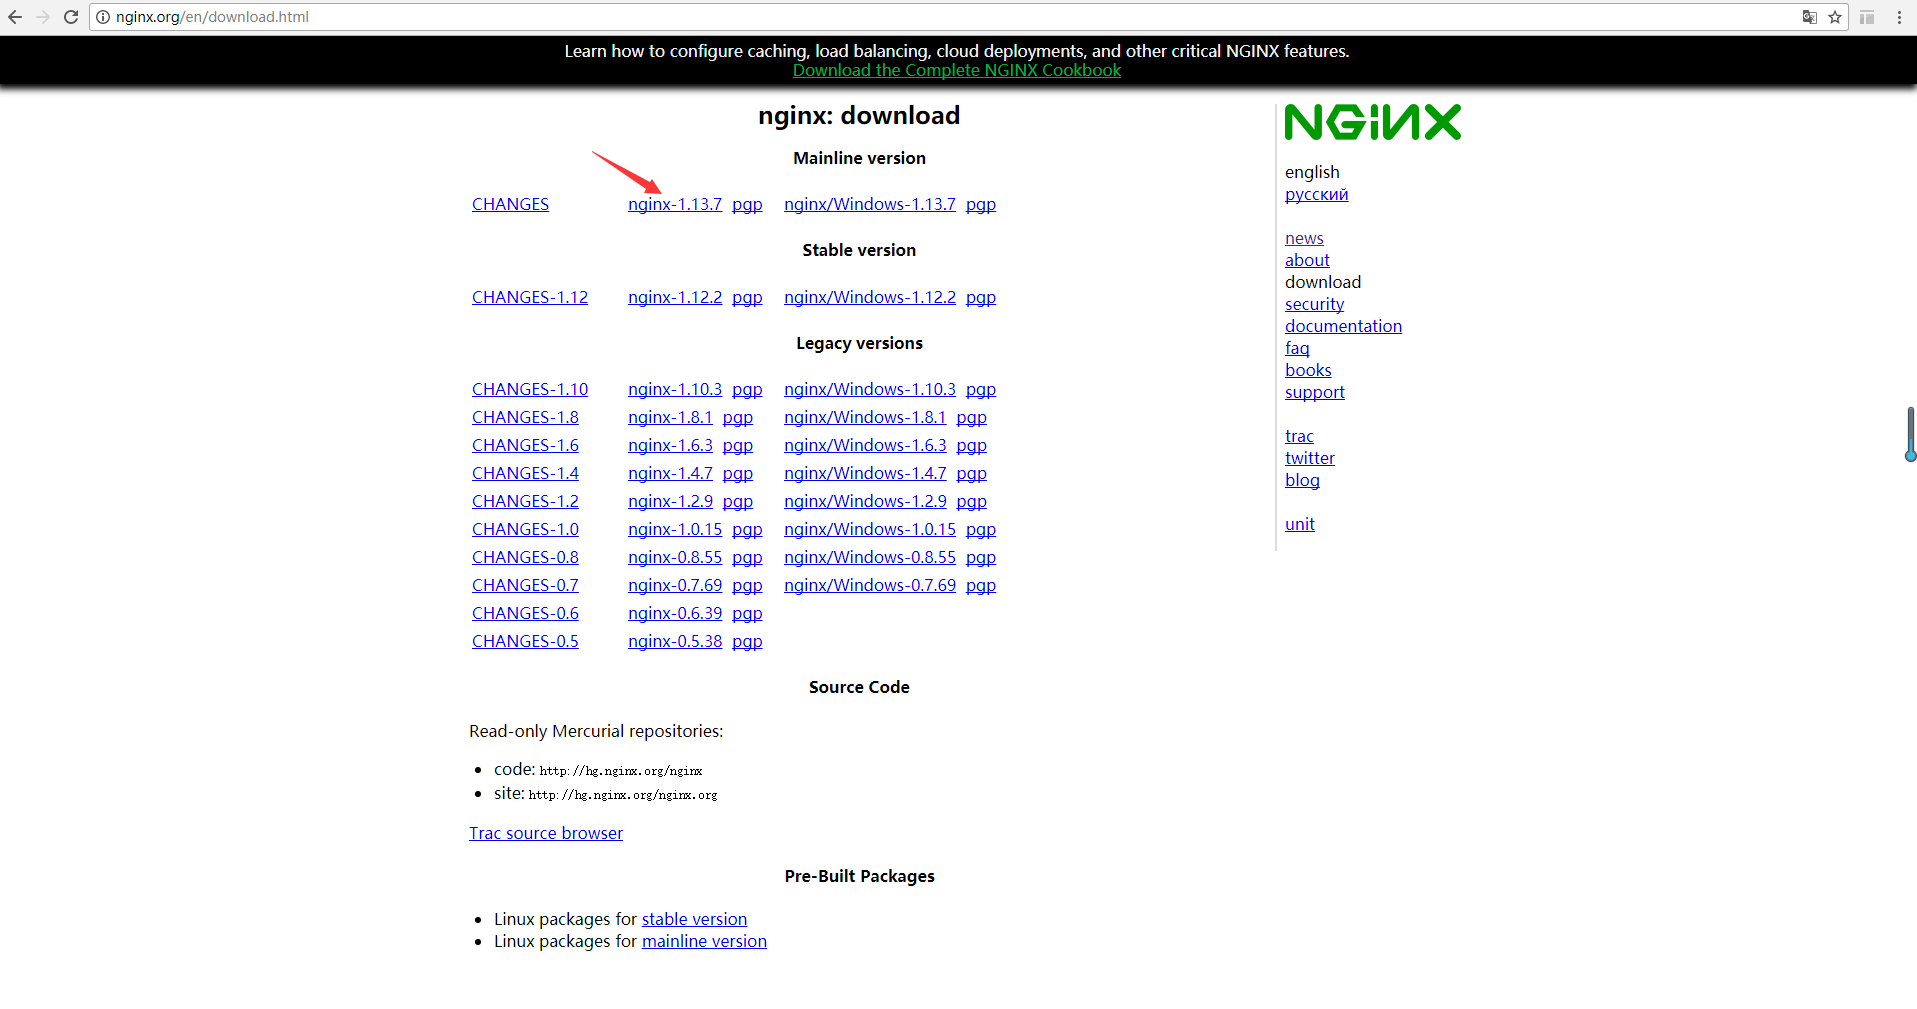Download nginx-1.12.2 stable version
Screen dimensions: 1917x1009
(675, 297)
